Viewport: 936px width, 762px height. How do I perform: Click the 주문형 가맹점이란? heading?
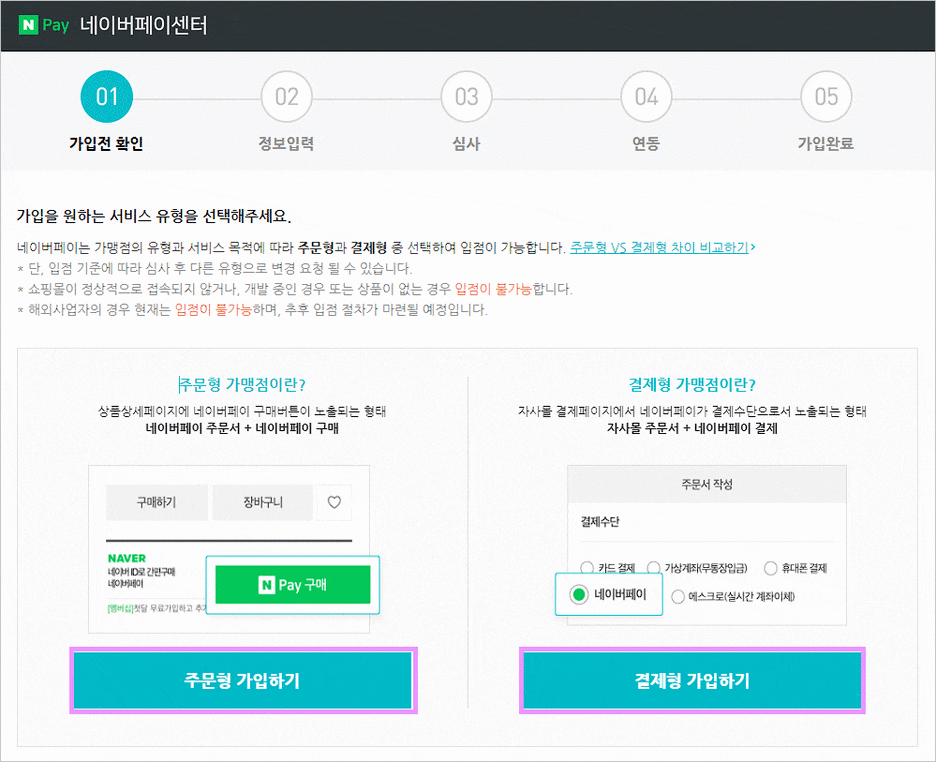coord(243,384)
